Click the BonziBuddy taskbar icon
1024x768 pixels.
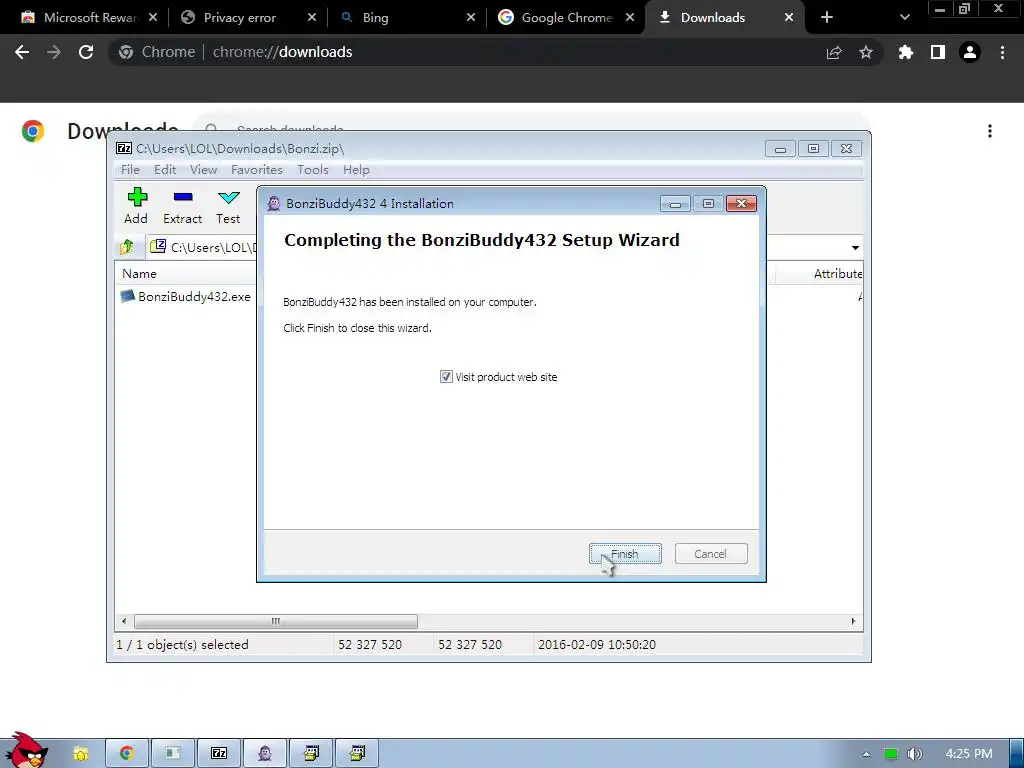tap(264, 754)
